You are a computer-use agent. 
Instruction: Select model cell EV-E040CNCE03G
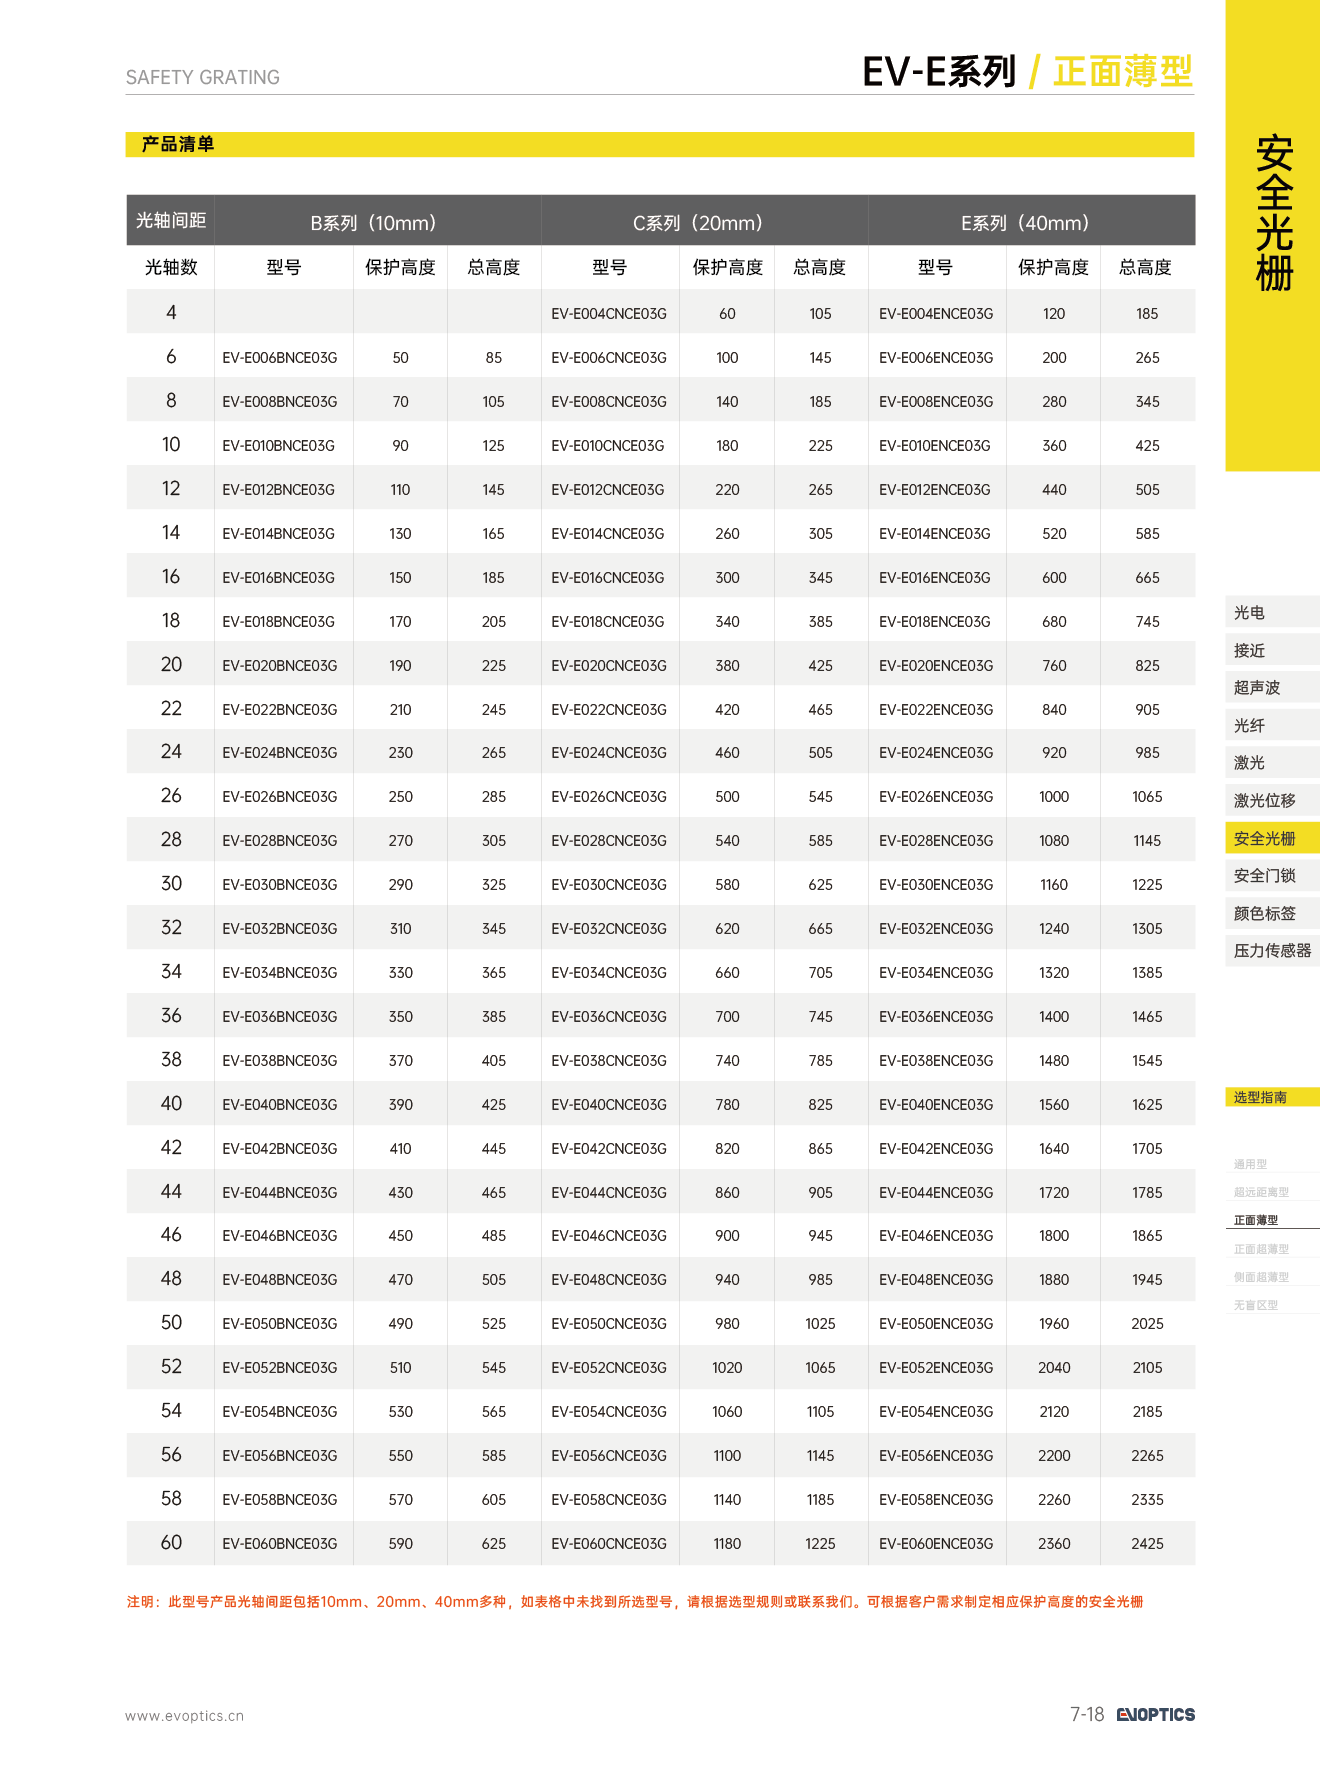[609, 1105]
